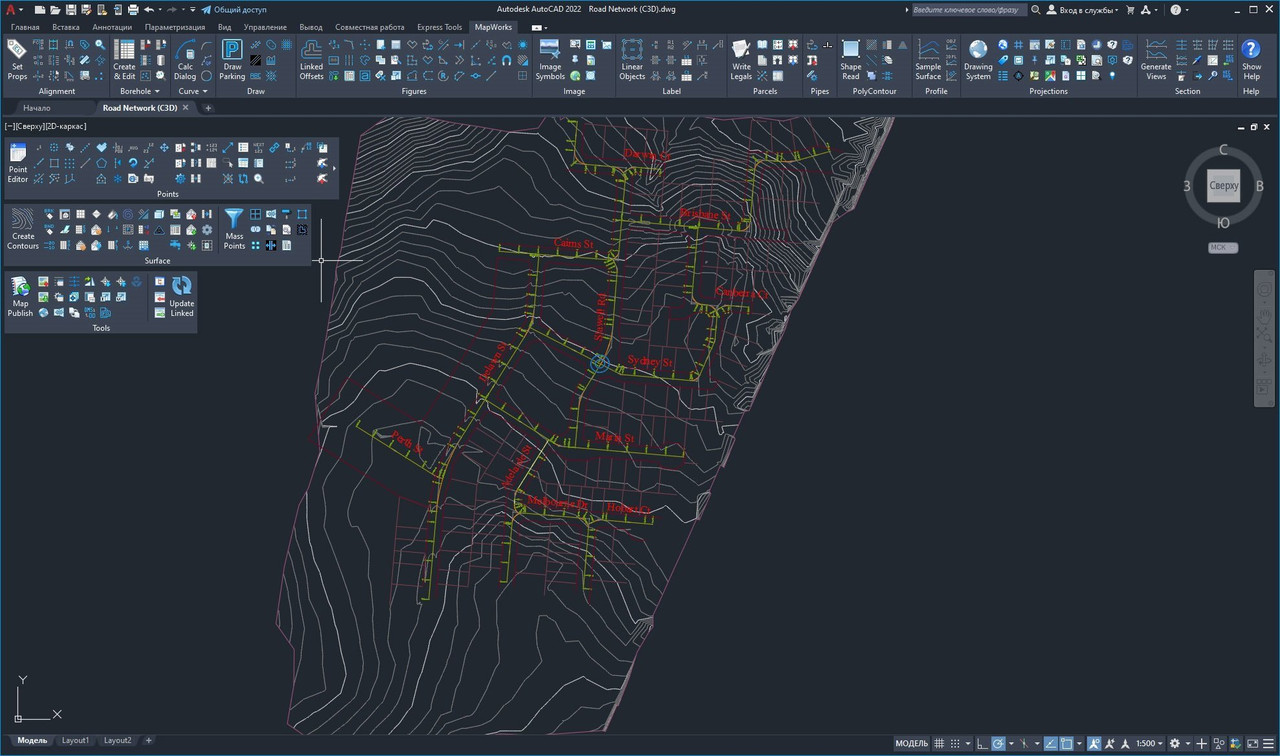
Task: Click Create Contours surface tool
Action: pyautogui.click(x=23, y=230)
